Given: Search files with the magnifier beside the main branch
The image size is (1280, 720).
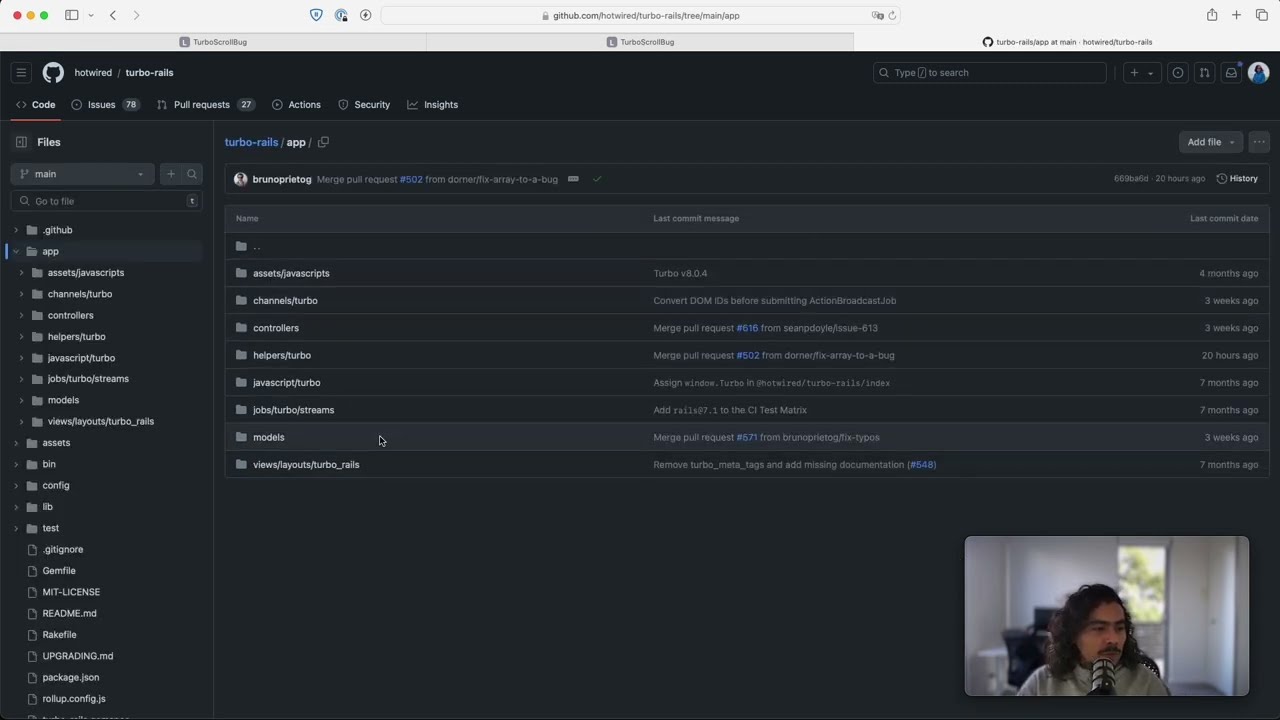Looking at the screenshot, I should [192, 174].
